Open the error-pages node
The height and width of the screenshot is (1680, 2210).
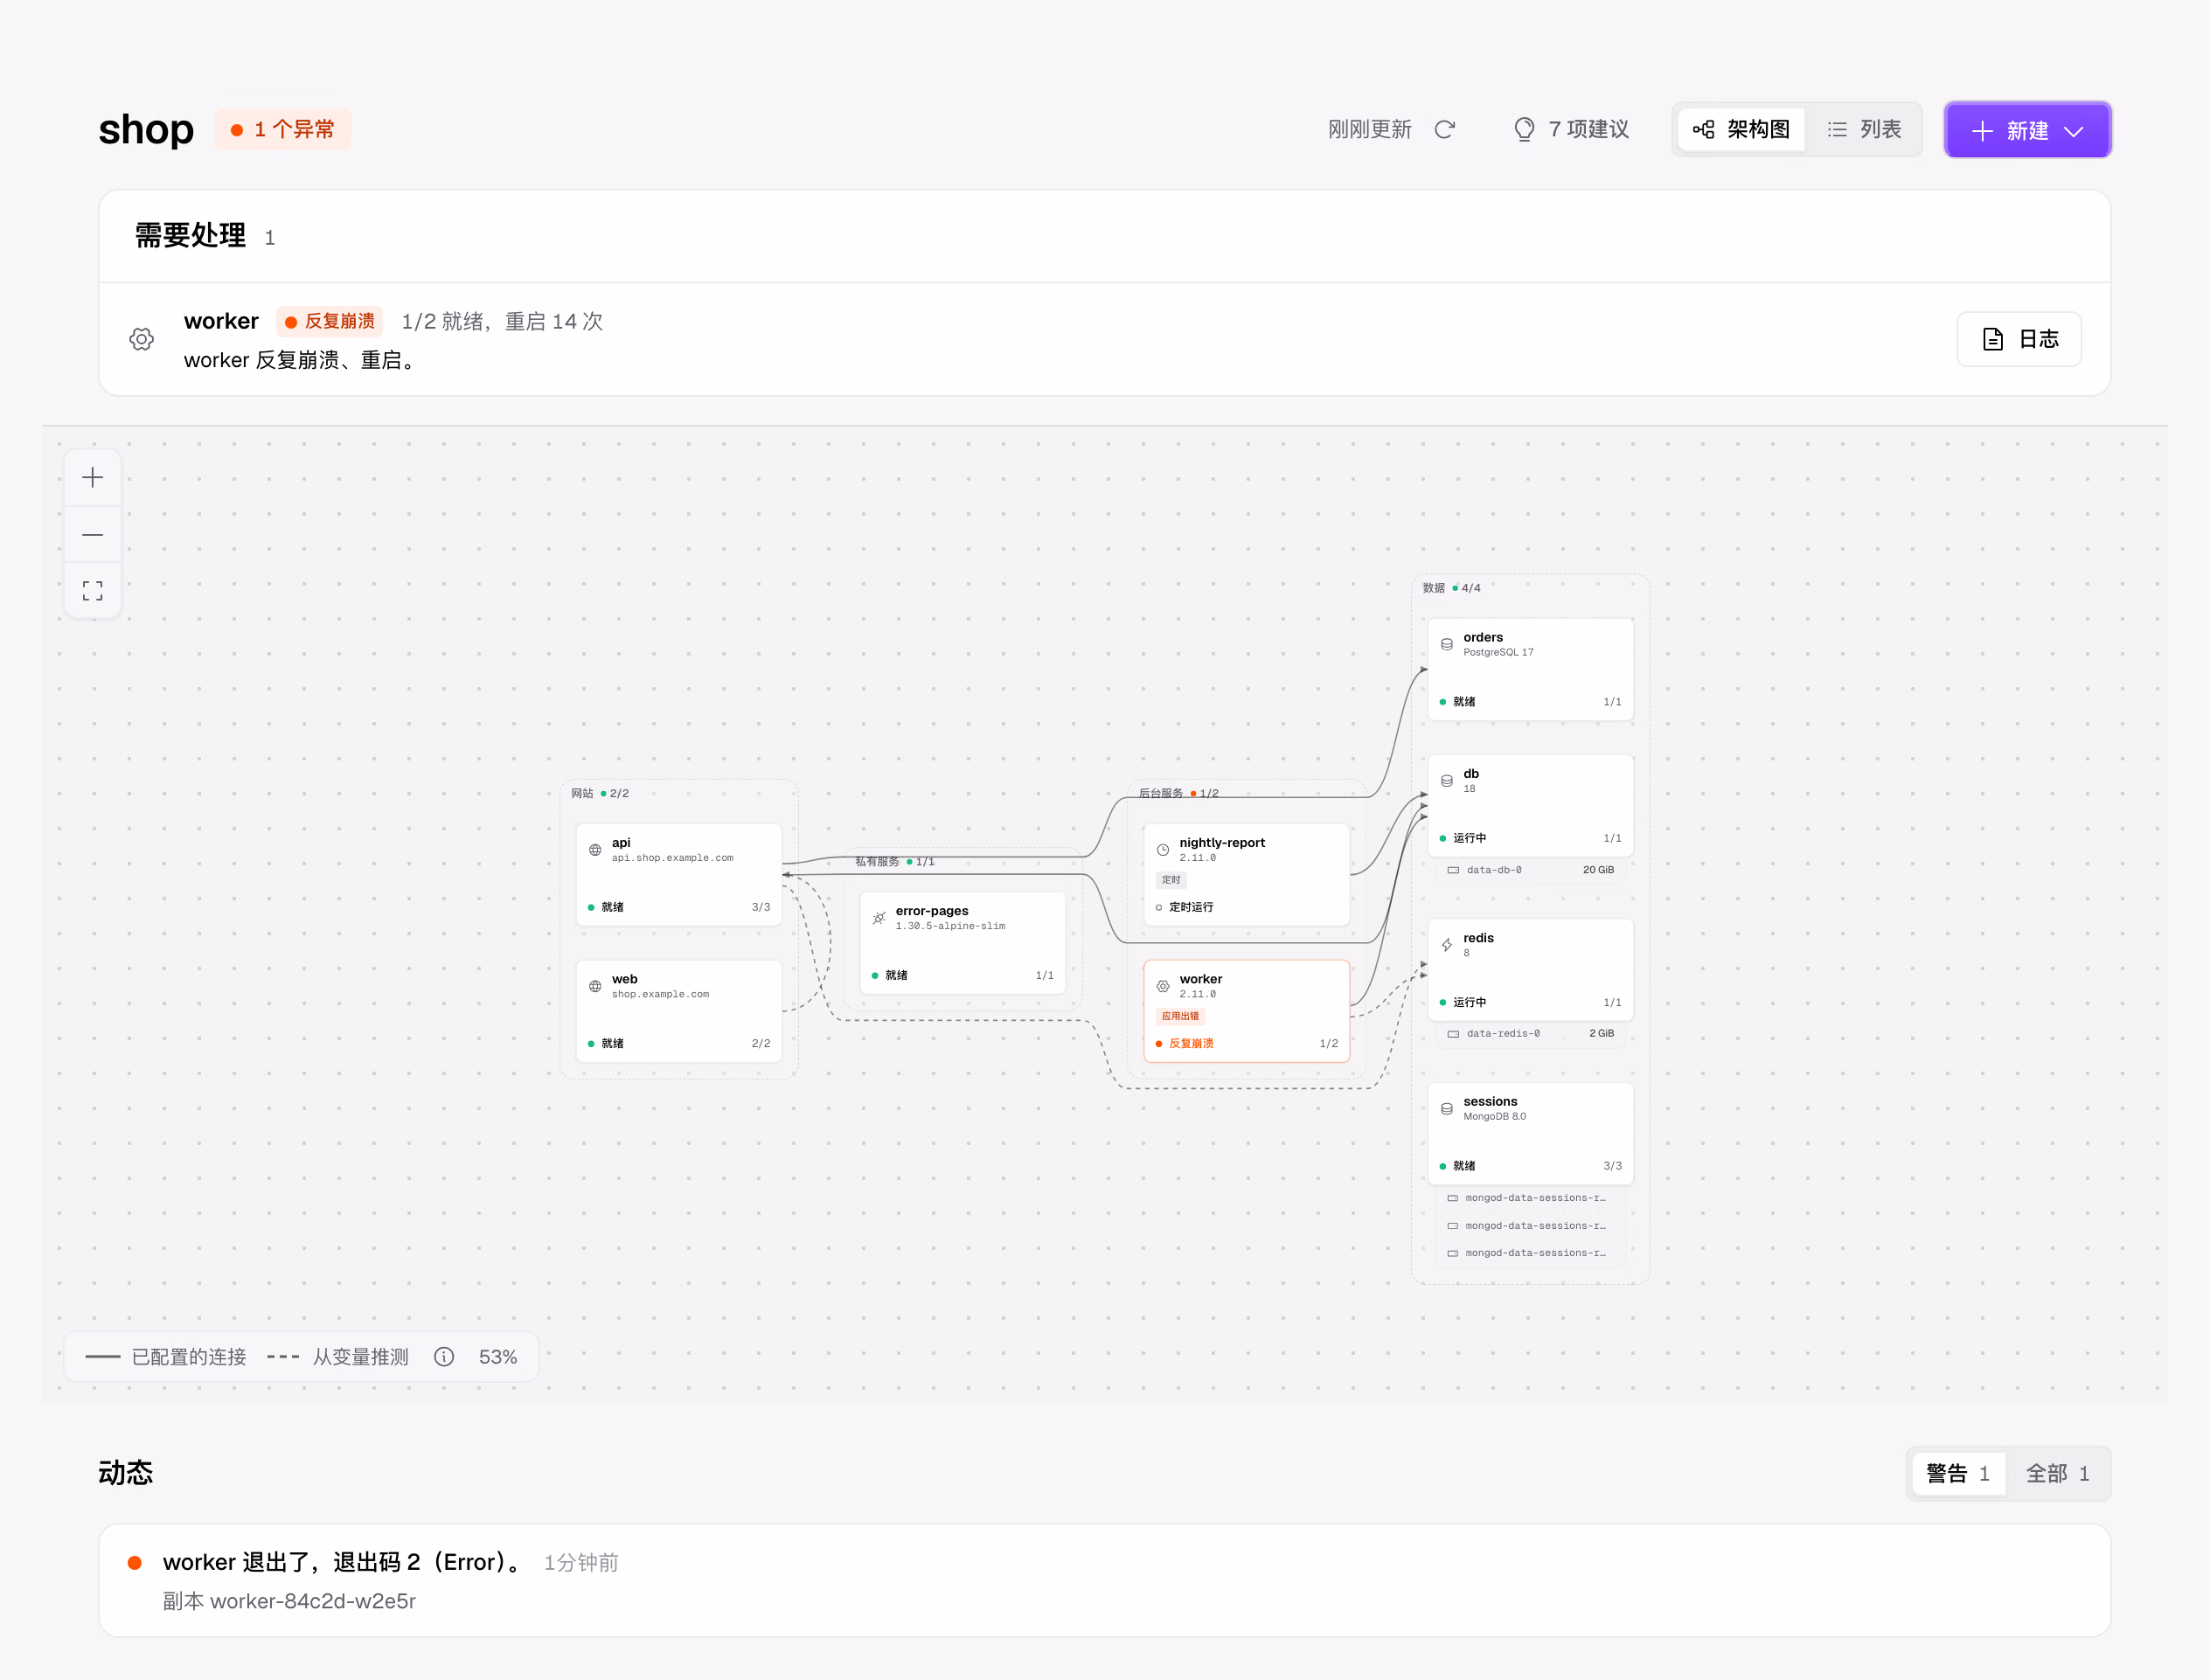click(963, 943)
